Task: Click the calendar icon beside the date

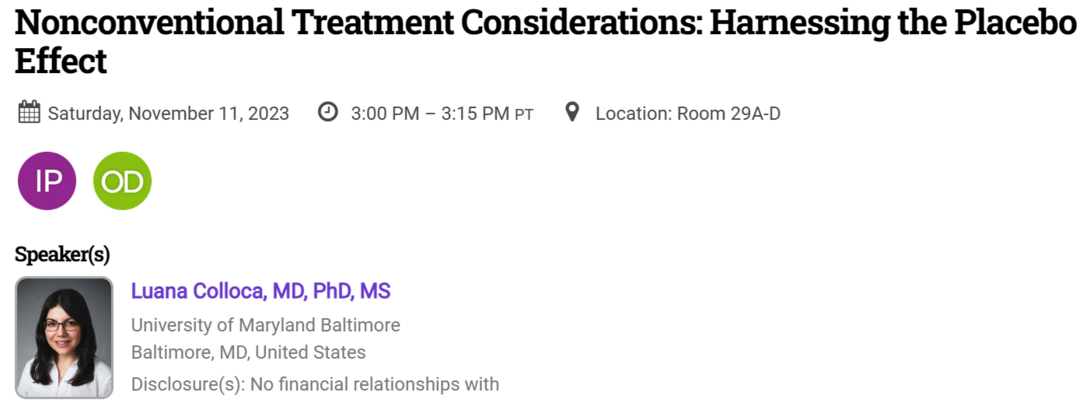Action: [x=29, y=112]
